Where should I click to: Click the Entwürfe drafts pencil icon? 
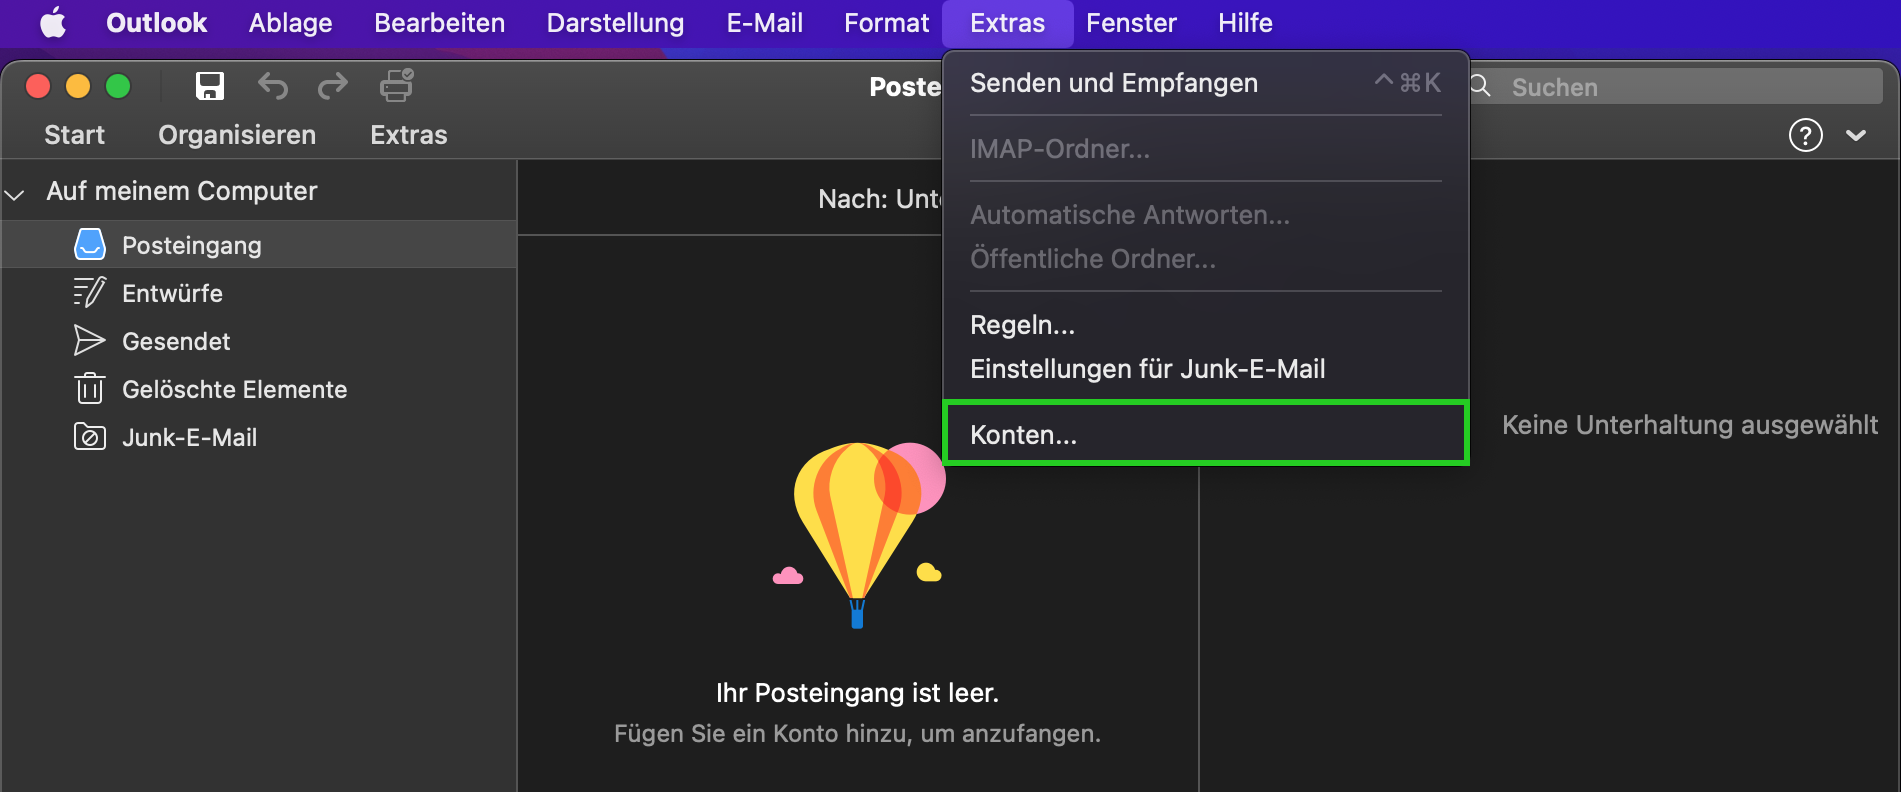(x=90, y=292)
